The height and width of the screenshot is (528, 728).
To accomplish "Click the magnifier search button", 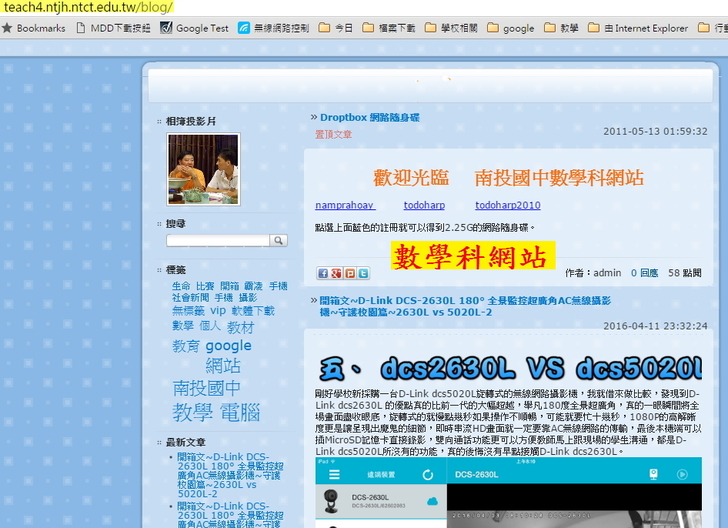I will 279,240.
